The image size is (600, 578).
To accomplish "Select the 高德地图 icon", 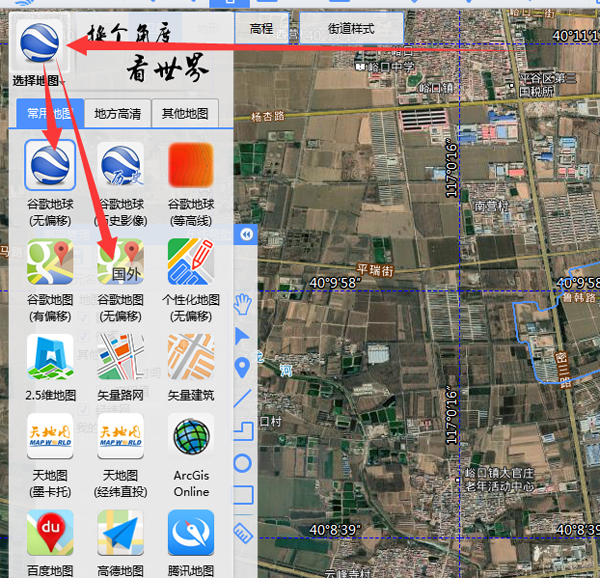I will (121, 532).
